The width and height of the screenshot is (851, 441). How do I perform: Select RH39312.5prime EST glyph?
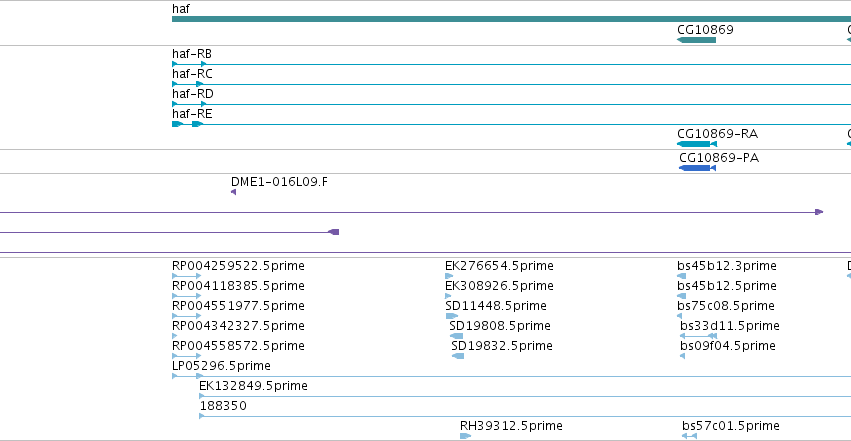[466, 436]
